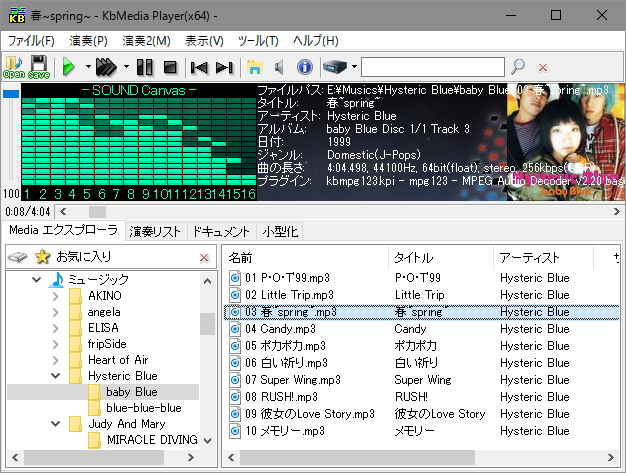Open the dropdown arrow beside the play button
626x473 pixels.
click(88, 67)
